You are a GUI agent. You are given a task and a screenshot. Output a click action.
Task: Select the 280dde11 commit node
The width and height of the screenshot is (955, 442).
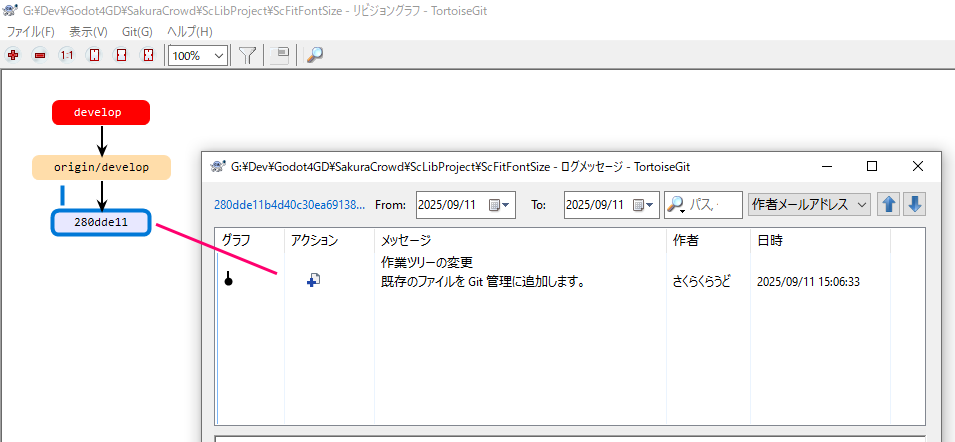tap(100, 222)
